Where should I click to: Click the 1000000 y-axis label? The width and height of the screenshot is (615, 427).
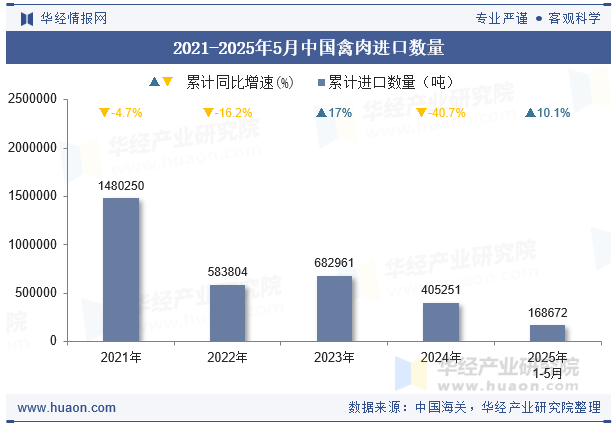pyautogui.click(x=32, y=244)
